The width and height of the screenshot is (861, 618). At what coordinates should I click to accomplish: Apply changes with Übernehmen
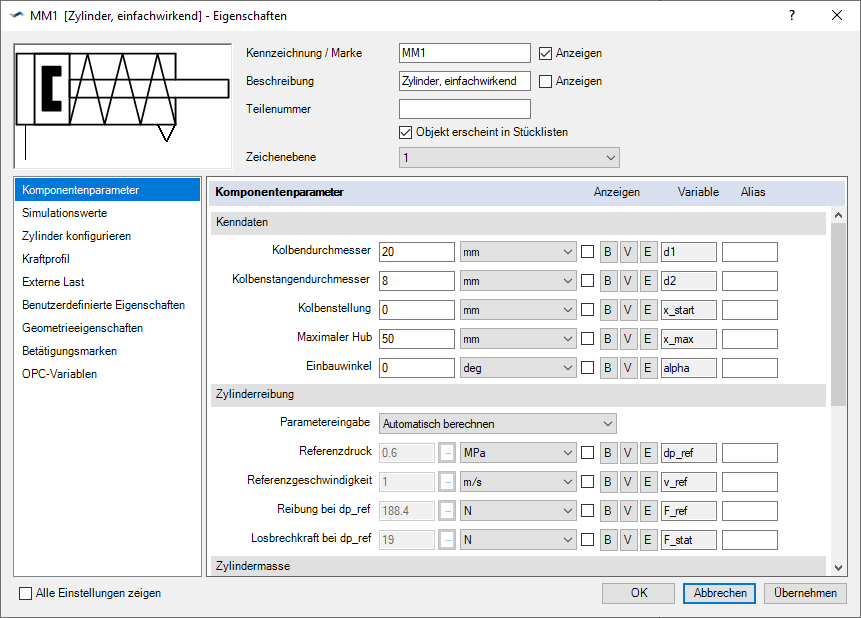click(x=805, y=592)
